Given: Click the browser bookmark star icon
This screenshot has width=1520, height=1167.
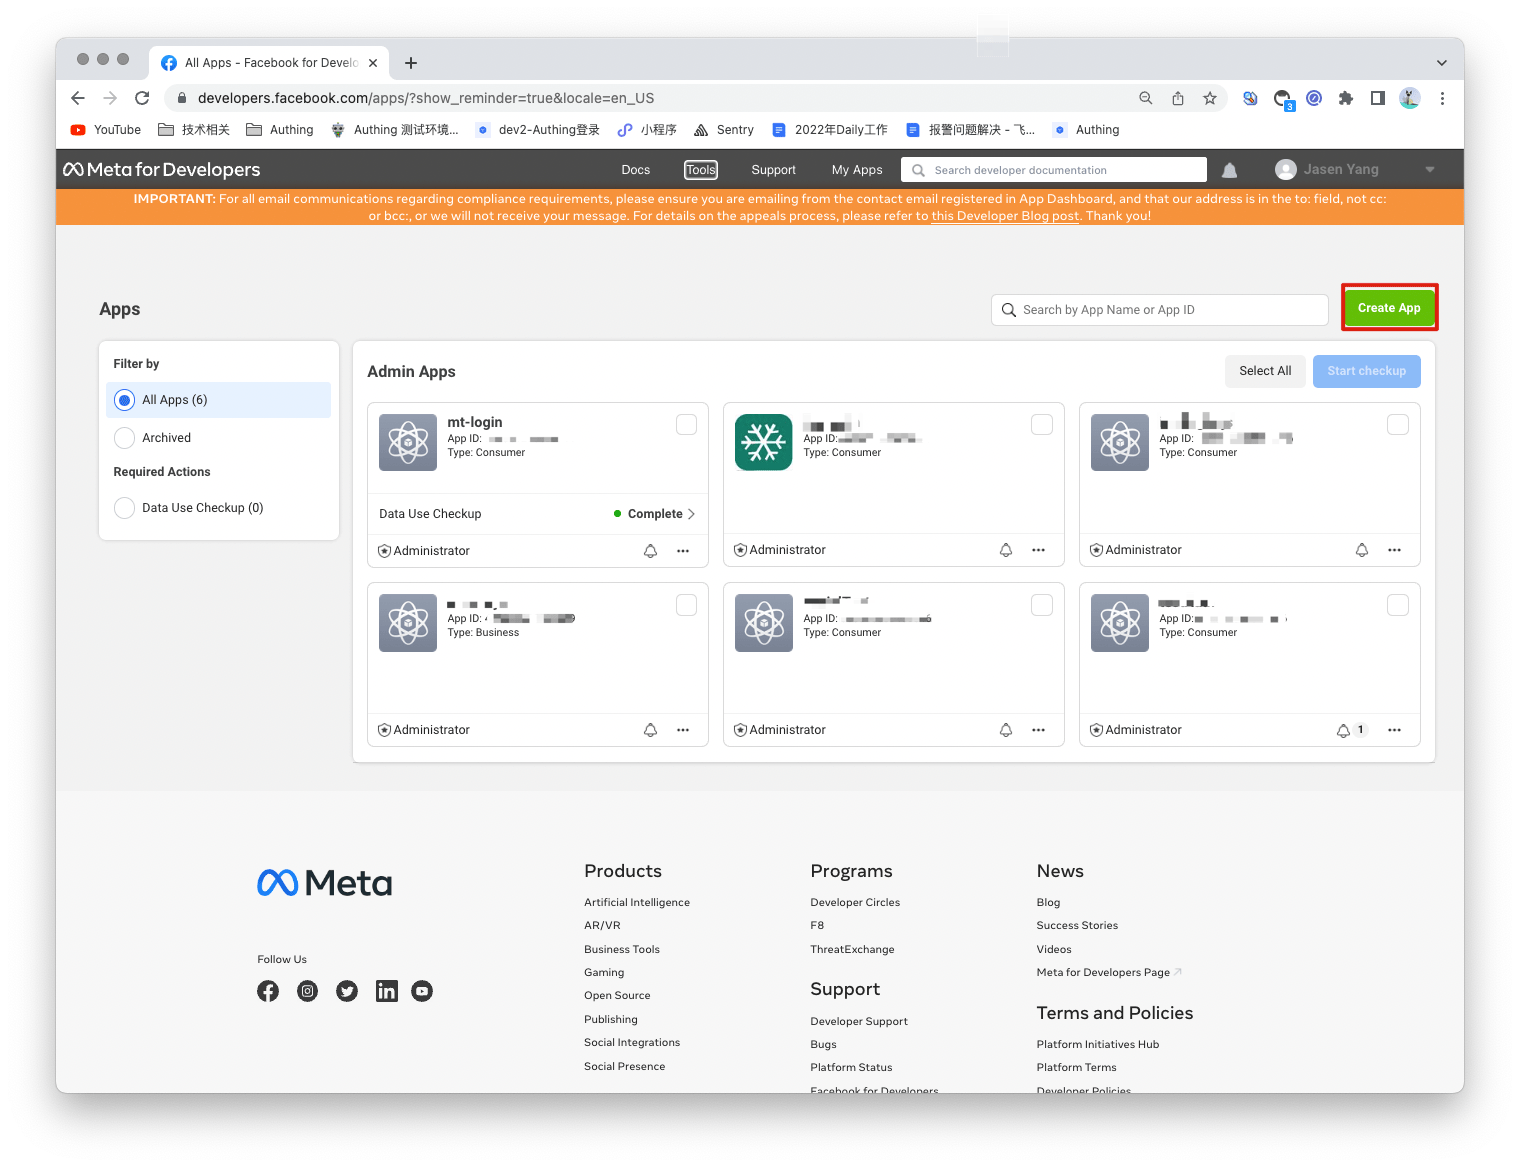Looking at the screenshot, I should [1210, 98].
